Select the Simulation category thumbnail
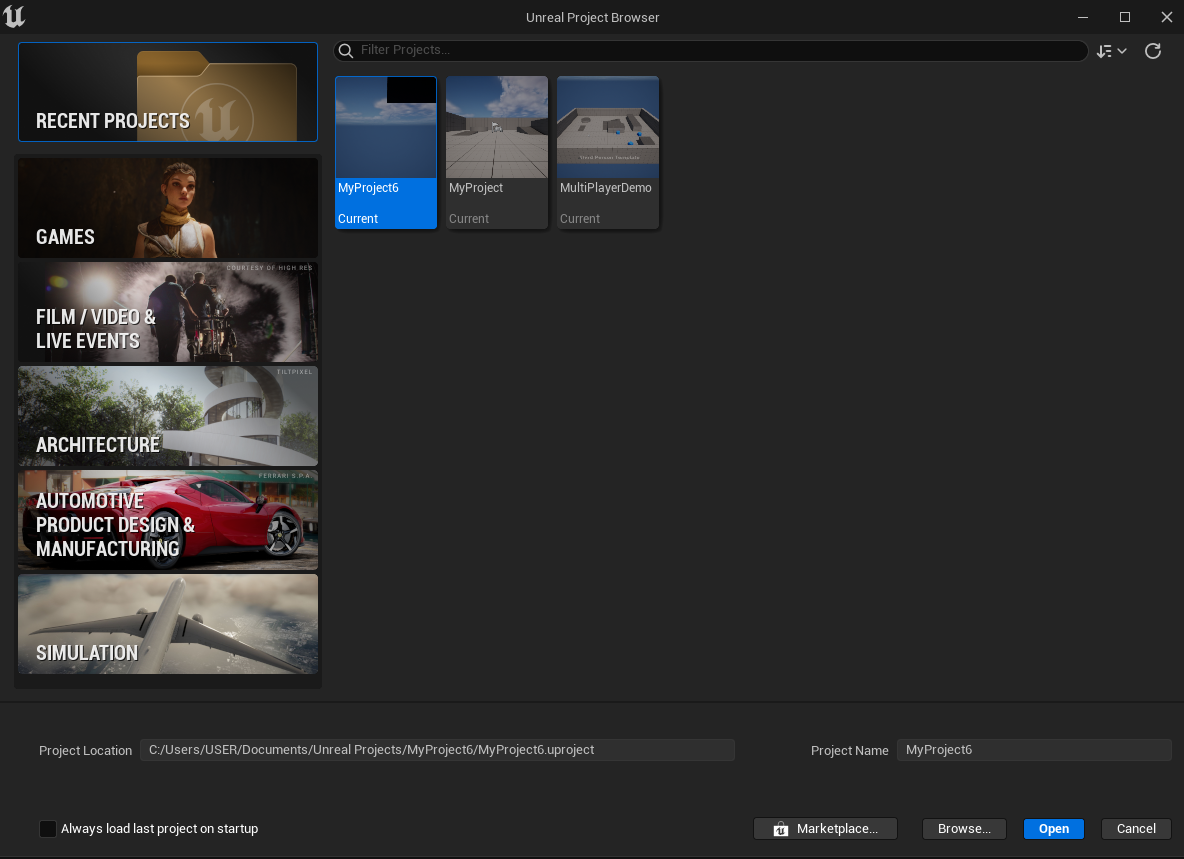 click(167, 623)
